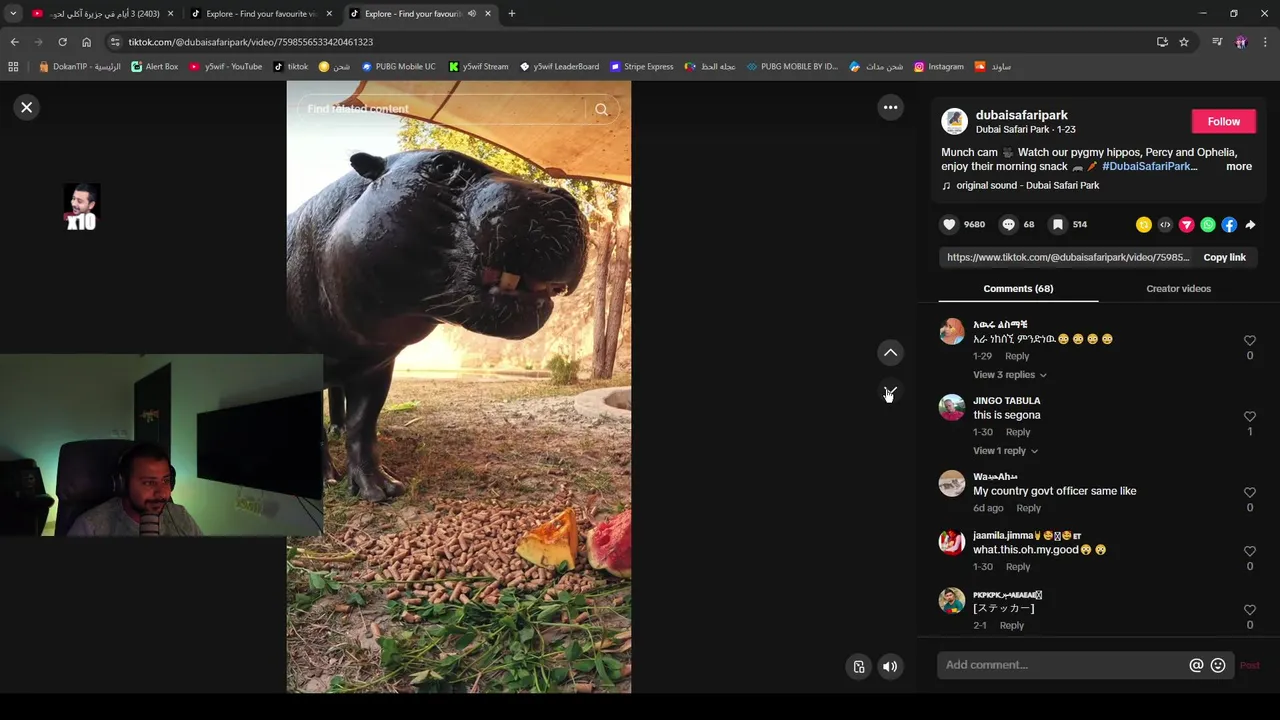This screenshot has height=720, width=1280.
Task: Open the three-dot more options menu on video
Action: [x=890, y=107]
